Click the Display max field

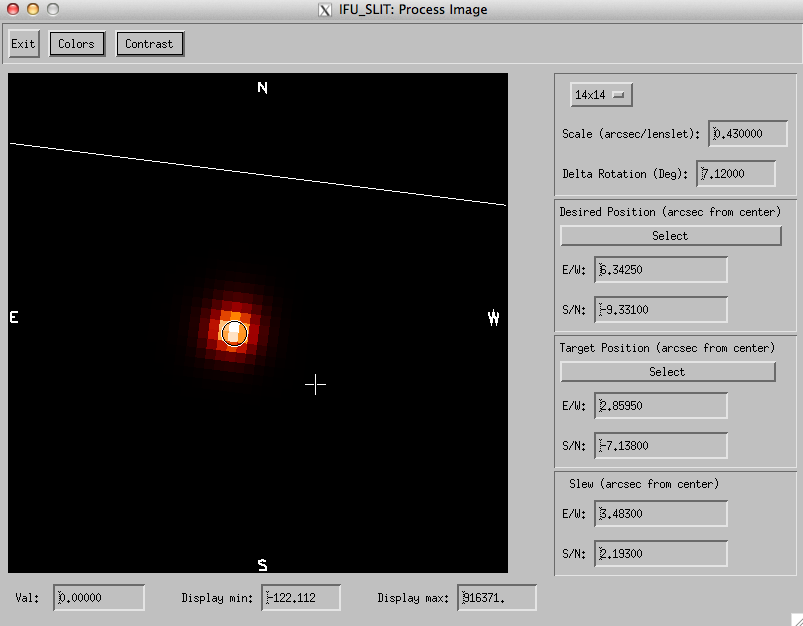496,598
